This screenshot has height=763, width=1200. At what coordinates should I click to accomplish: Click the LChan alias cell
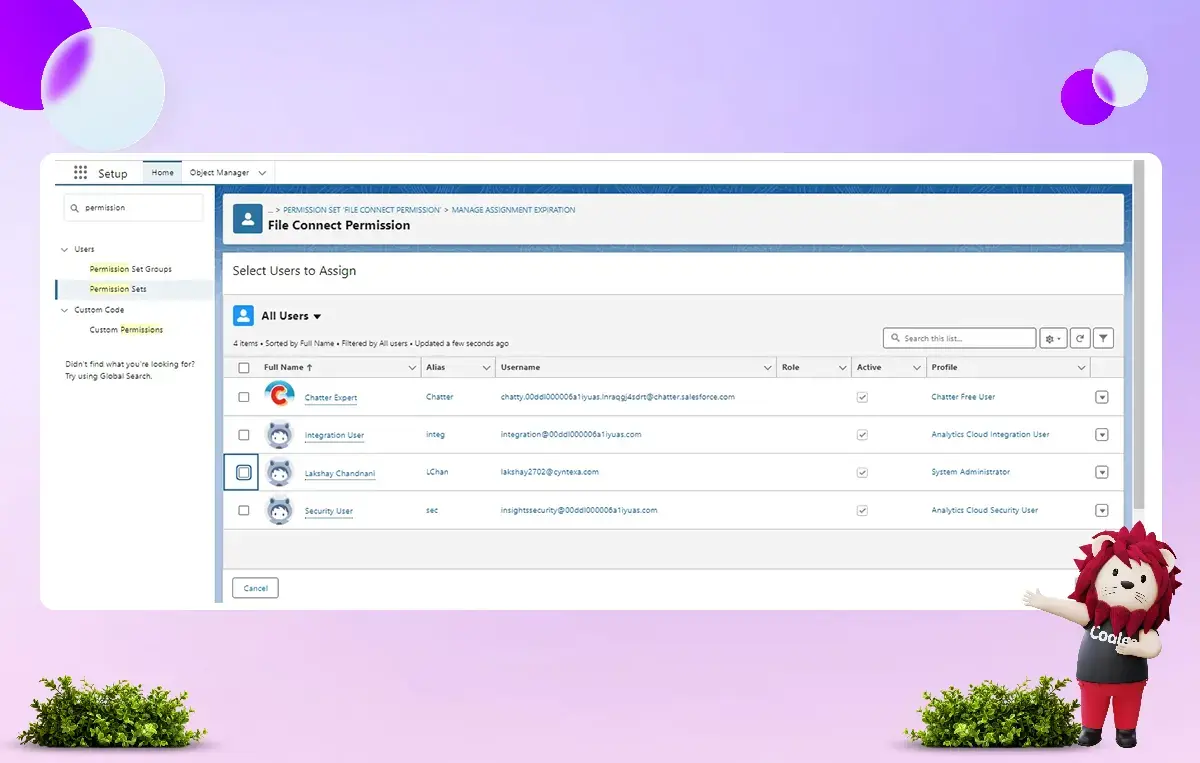coord(437,472)
